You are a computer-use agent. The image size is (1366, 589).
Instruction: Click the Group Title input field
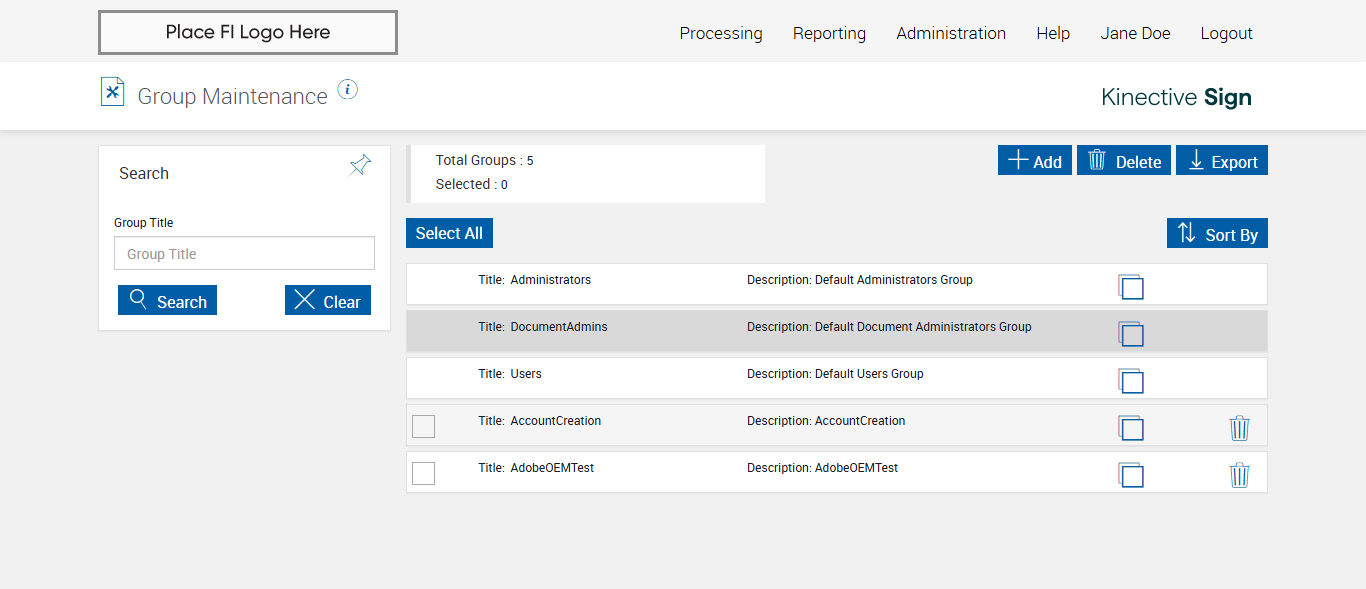pyautogui.click(x=244, y=254)
